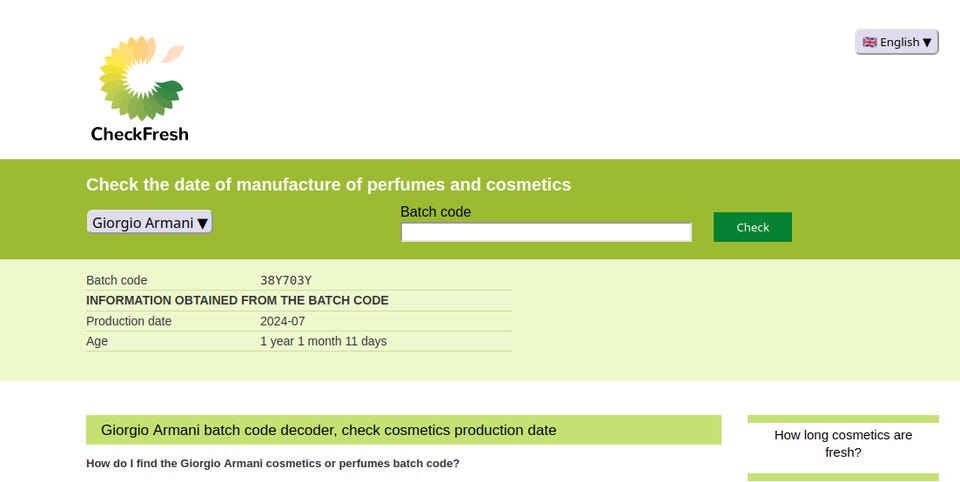This screenshot has height=482, width=960.
Task: Click the Batch code label in results table
Action: click(x=116, y=280)
